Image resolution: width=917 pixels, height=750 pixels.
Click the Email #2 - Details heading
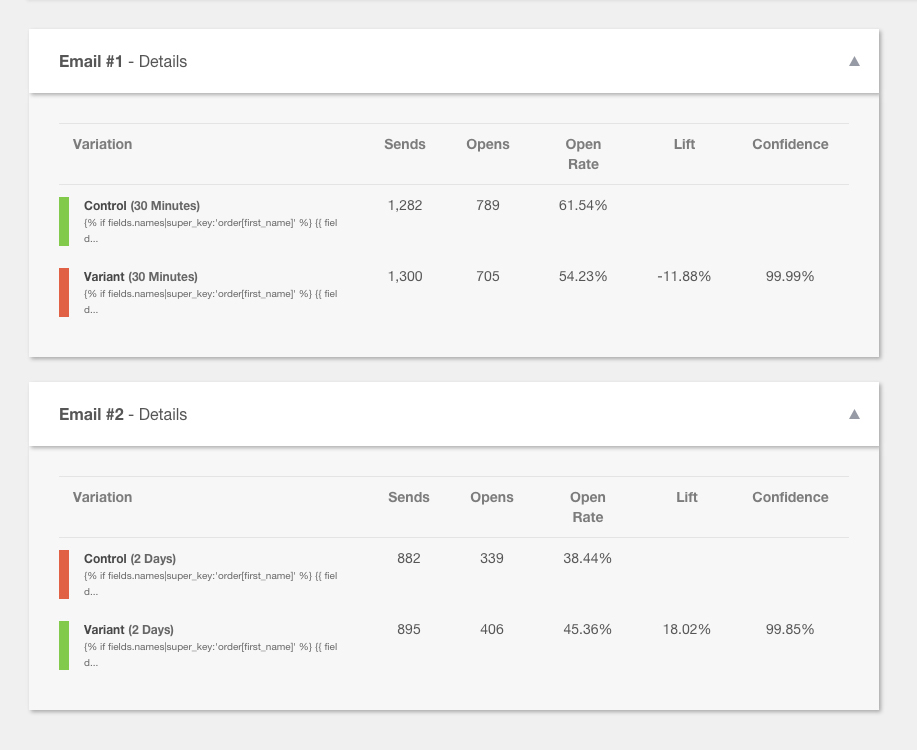[123, 414]
